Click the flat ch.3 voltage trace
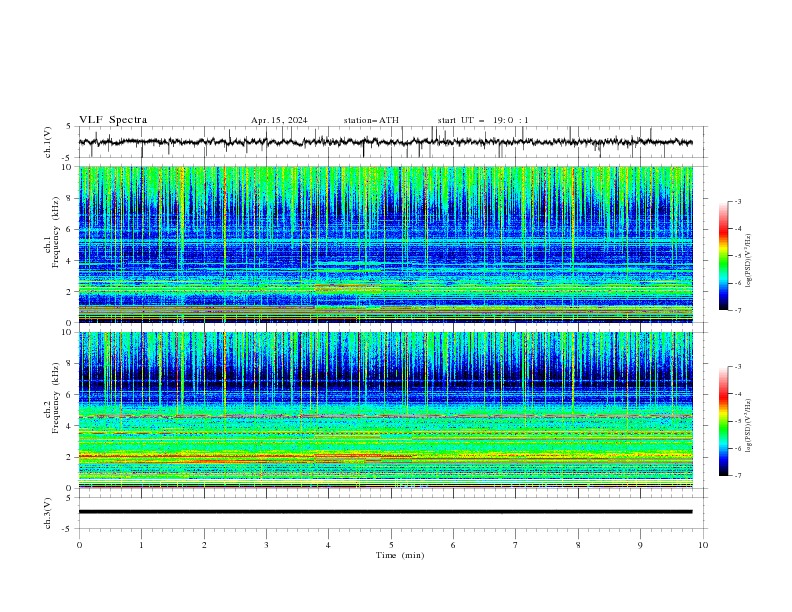 [x=386, y=512]
